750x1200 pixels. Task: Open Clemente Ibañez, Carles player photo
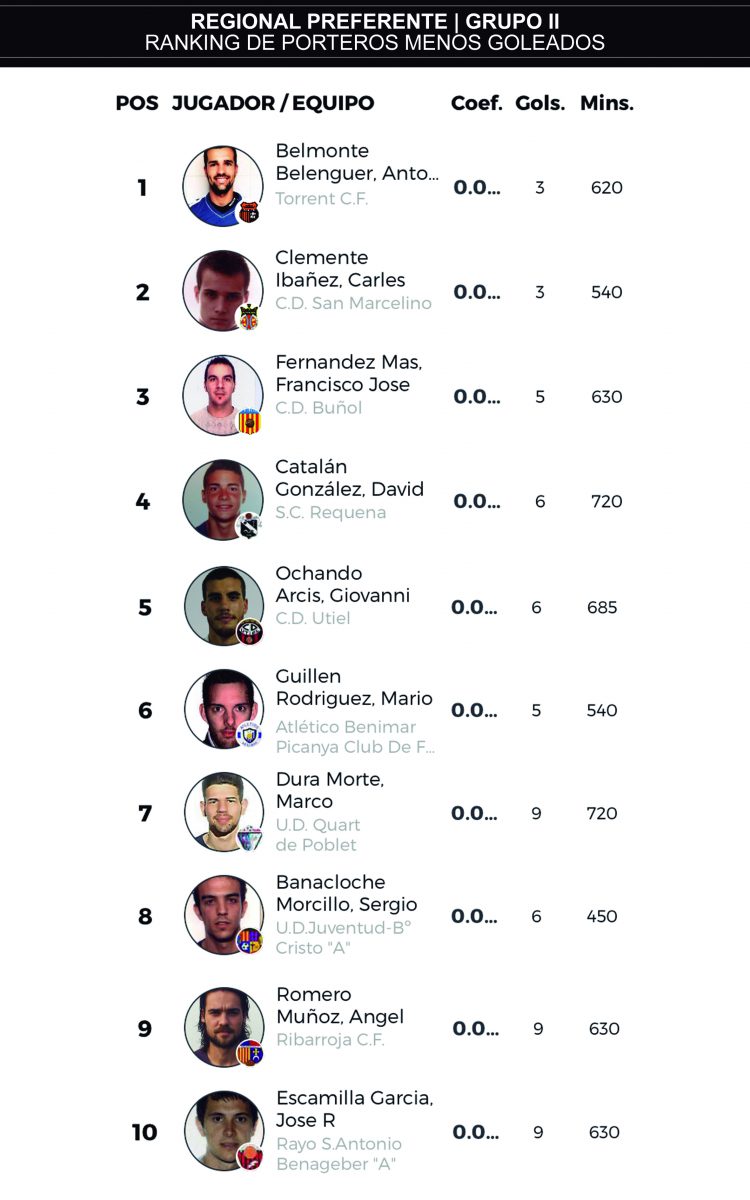[x=221, y=291]
